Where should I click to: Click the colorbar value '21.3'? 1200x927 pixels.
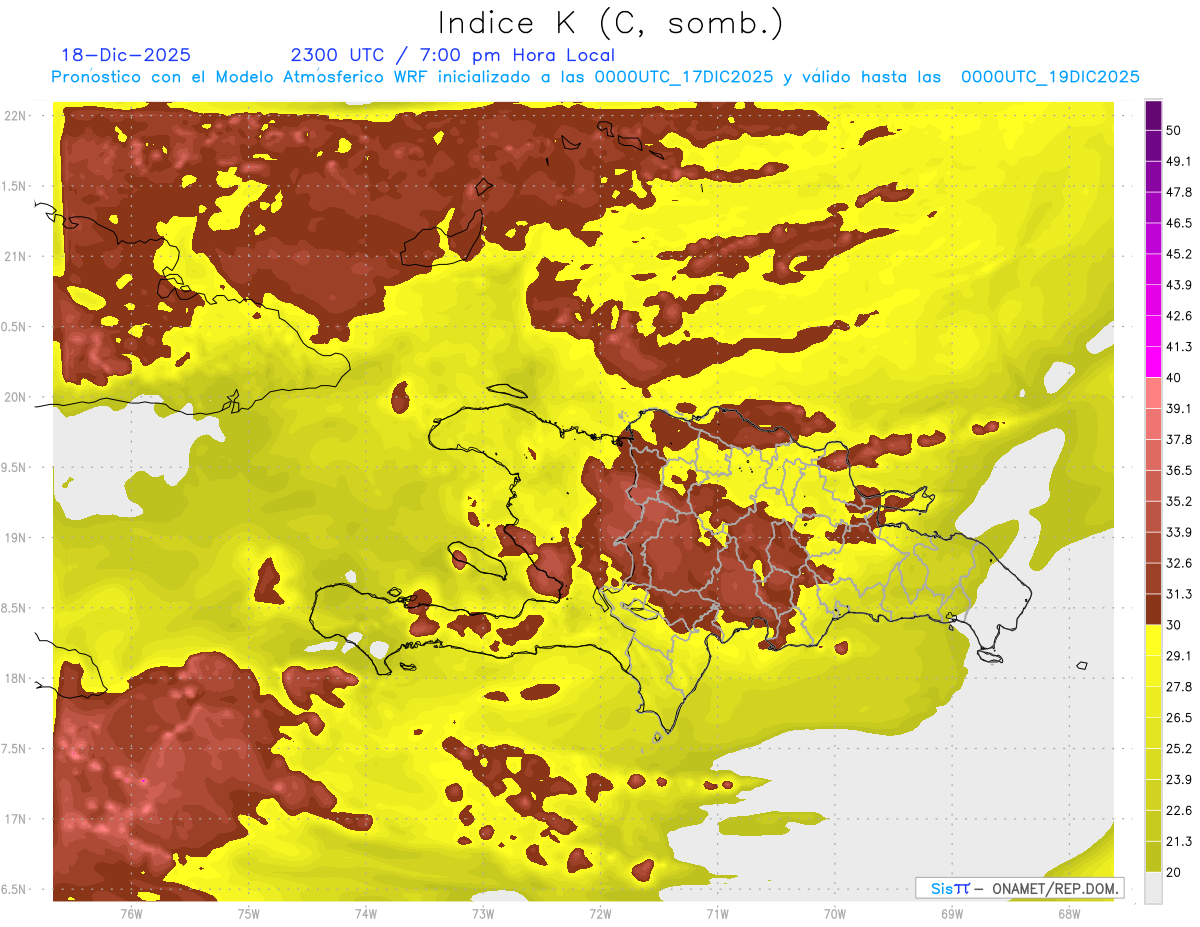(1179, 842)
